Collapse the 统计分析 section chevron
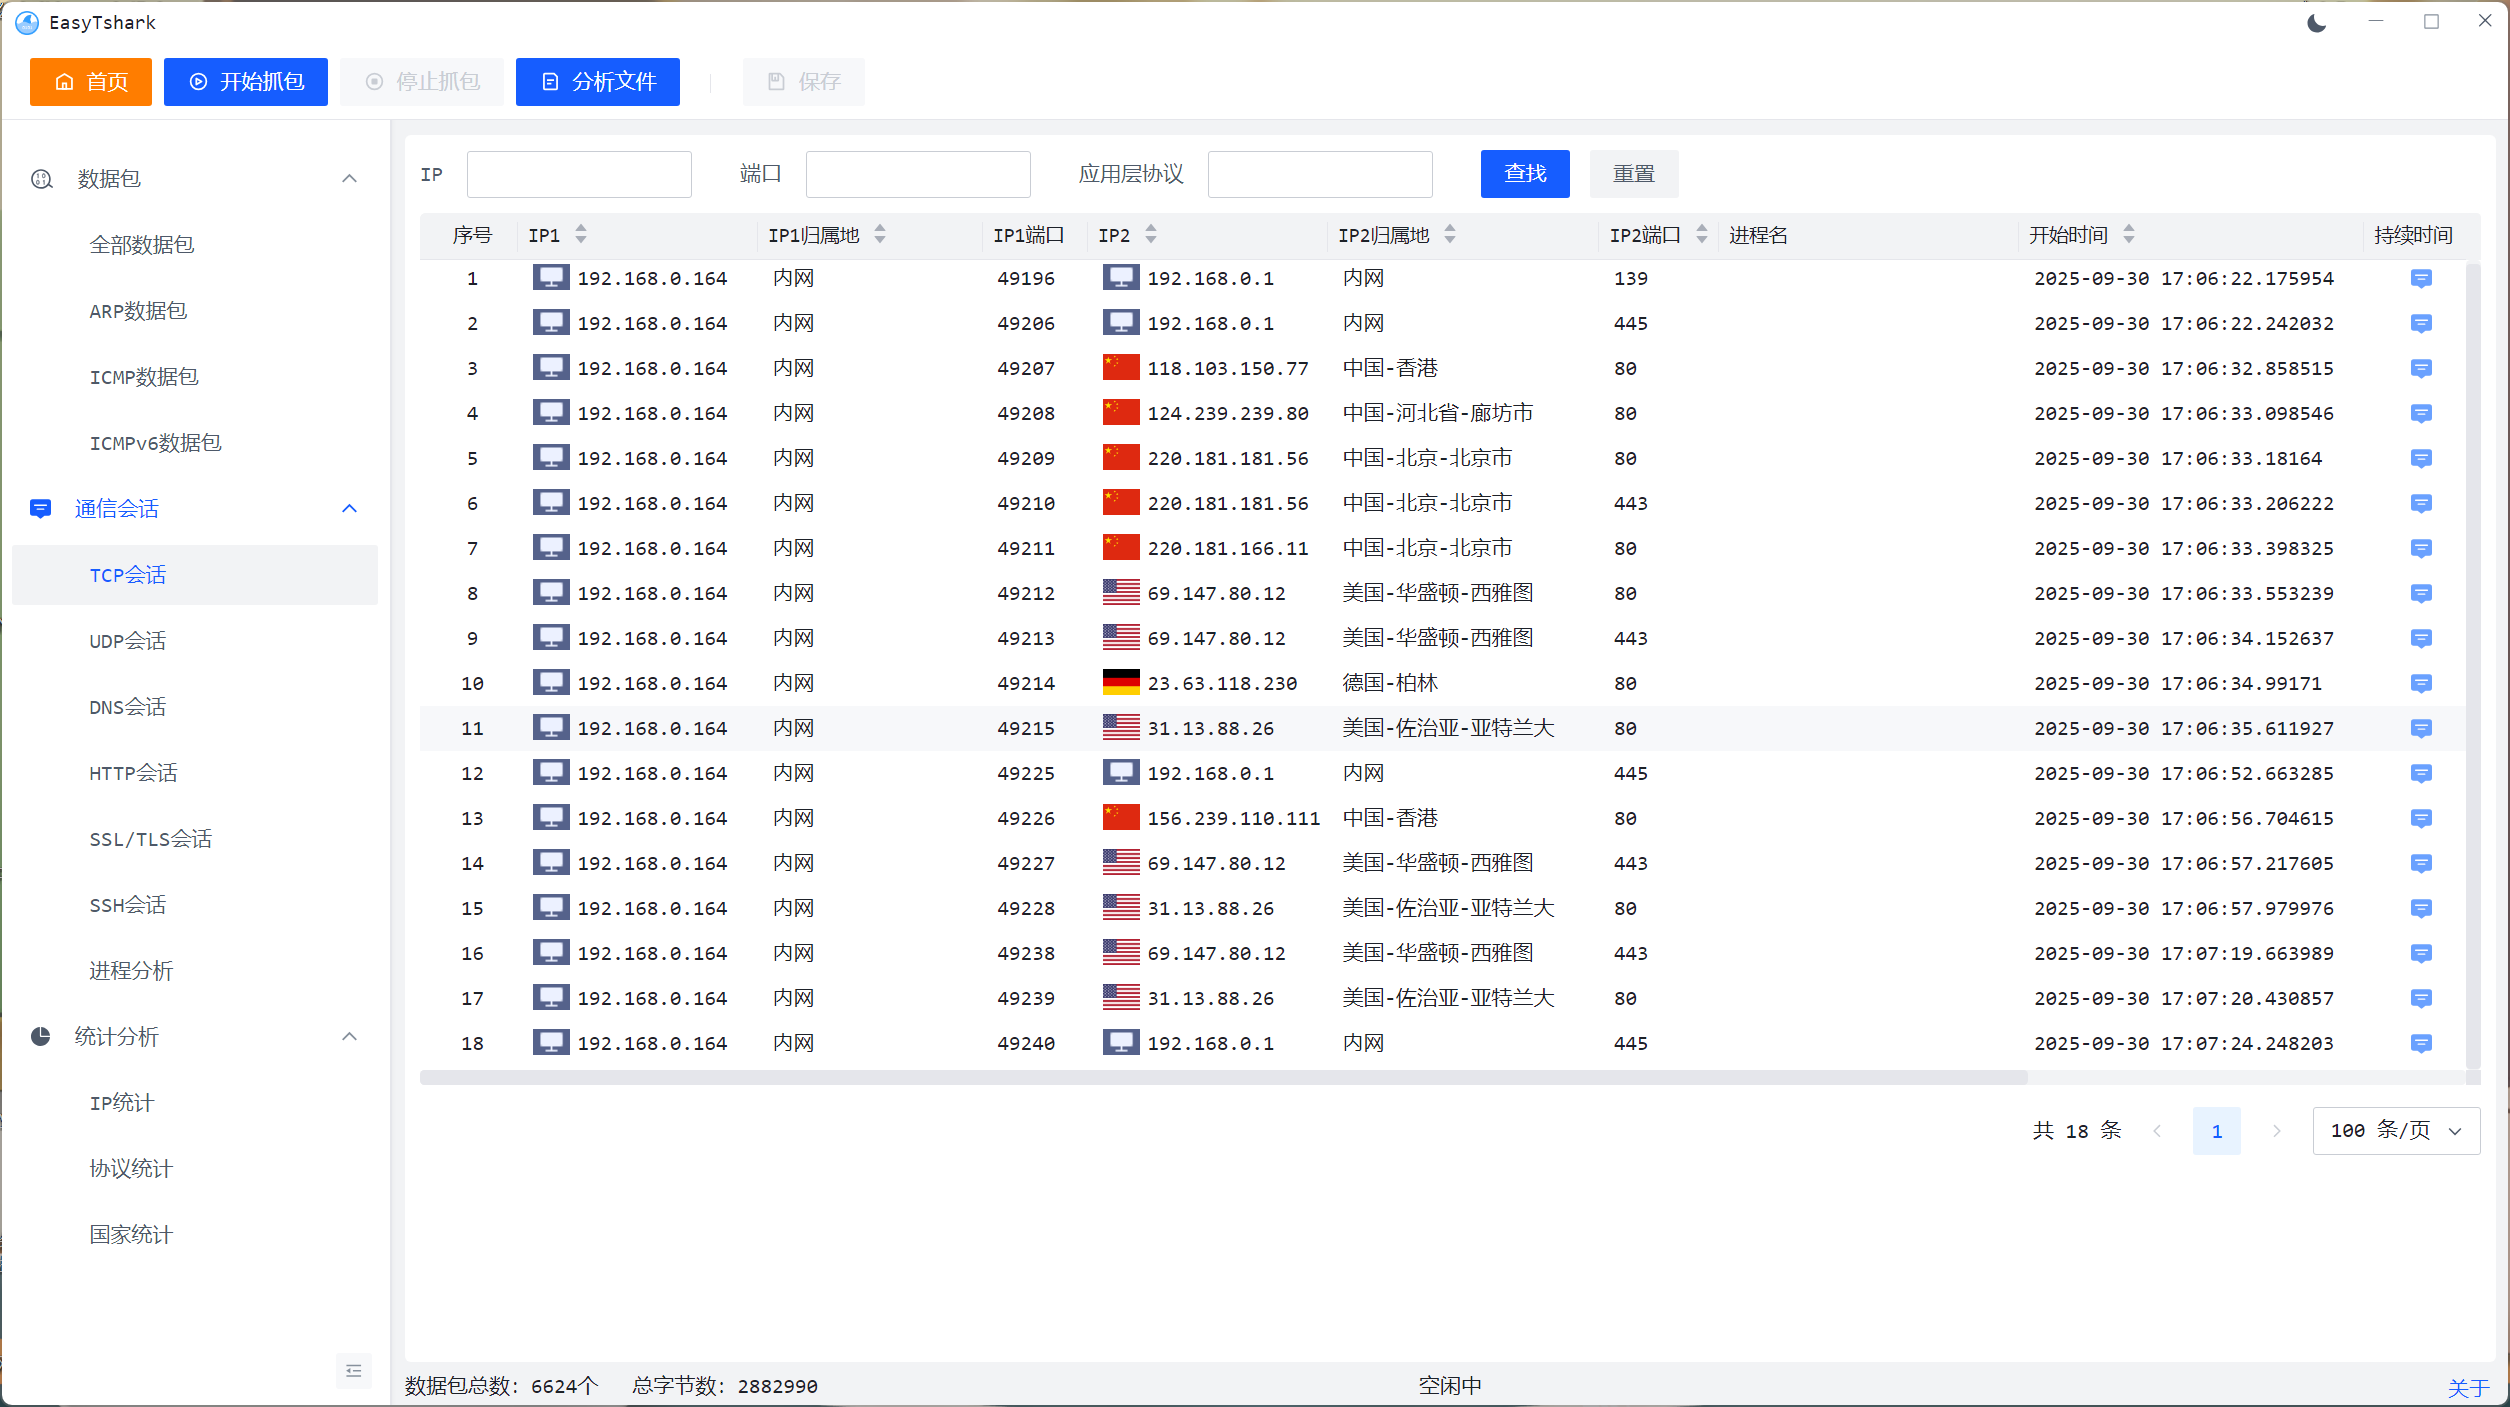Screen dimensions: 2510x1407 click(x=349, y=1037)
